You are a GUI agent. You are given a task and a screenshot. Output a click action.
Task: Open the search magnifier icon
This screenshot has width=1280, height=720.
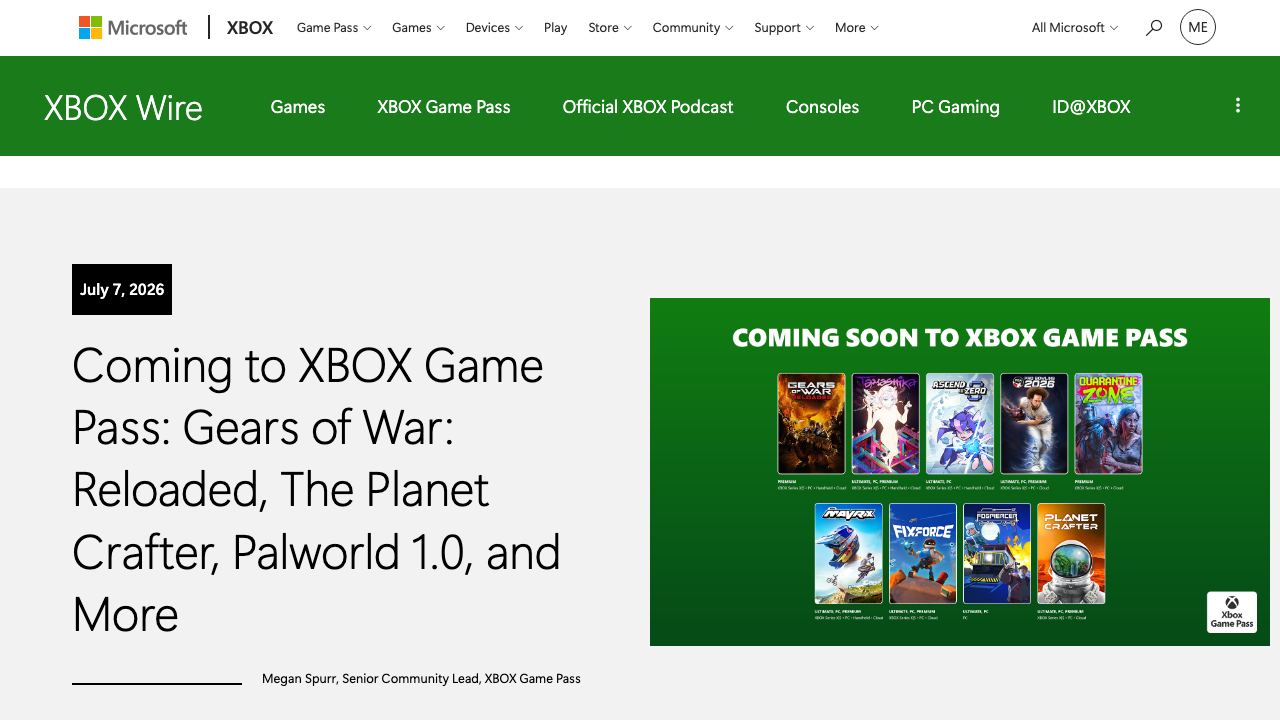[1154, 28]
